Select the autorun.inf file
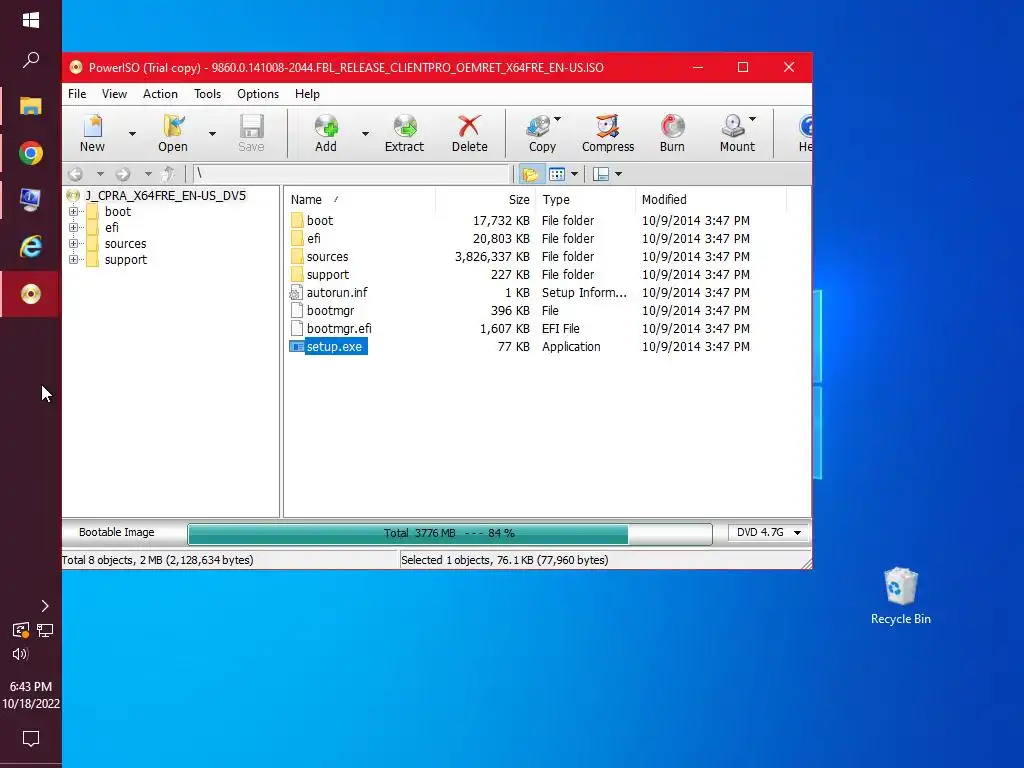 point(337,293)
